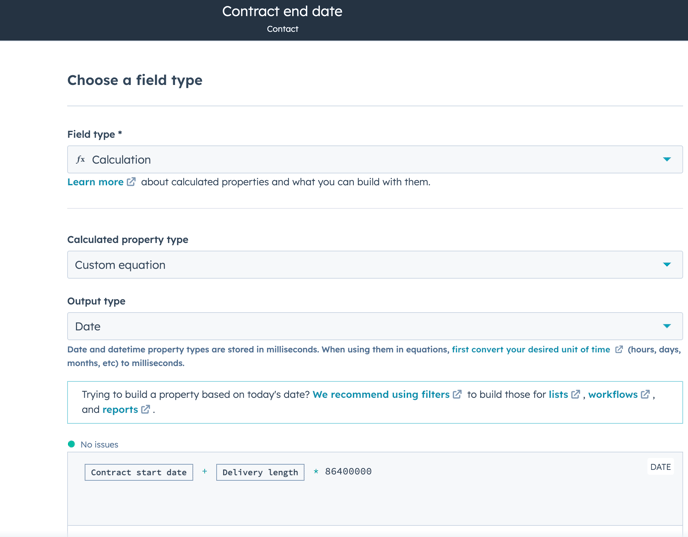Click the Contact subtitle in header

[283, 29]
